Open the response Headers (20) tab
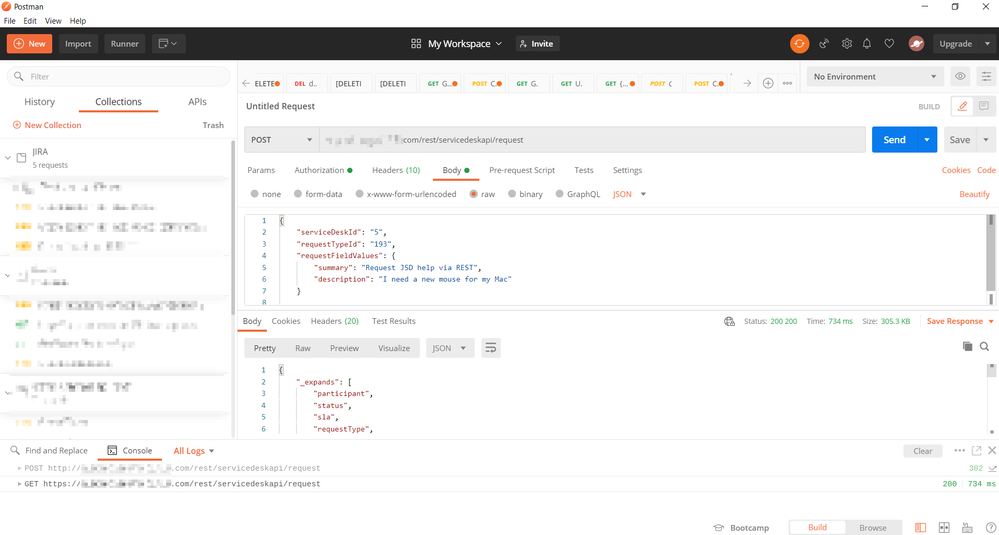Viewport: 999px width, 535px height. 334,321
